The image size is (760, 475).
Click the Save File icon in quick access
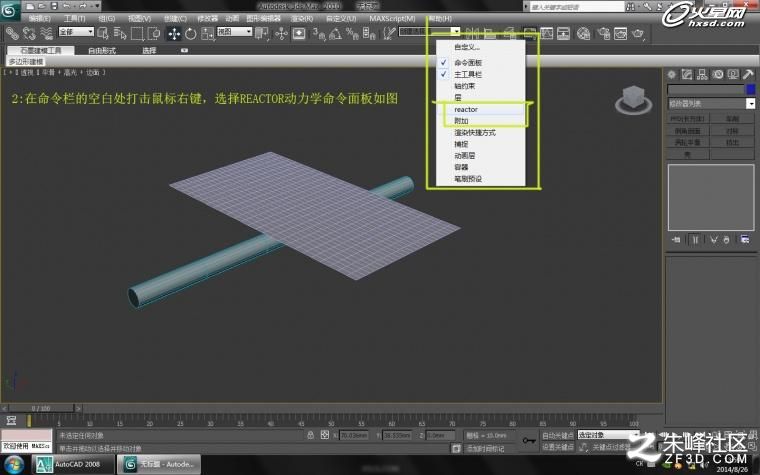pyautogui.click(x=54, y=6)
